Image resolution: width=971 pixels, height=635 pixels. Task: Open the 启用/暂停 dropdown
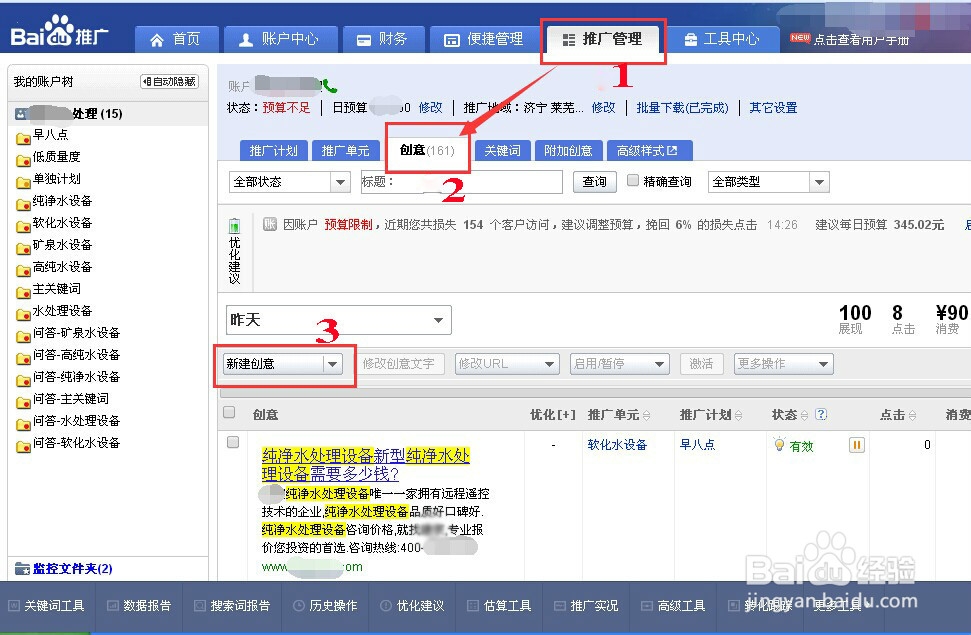(620, 364)
